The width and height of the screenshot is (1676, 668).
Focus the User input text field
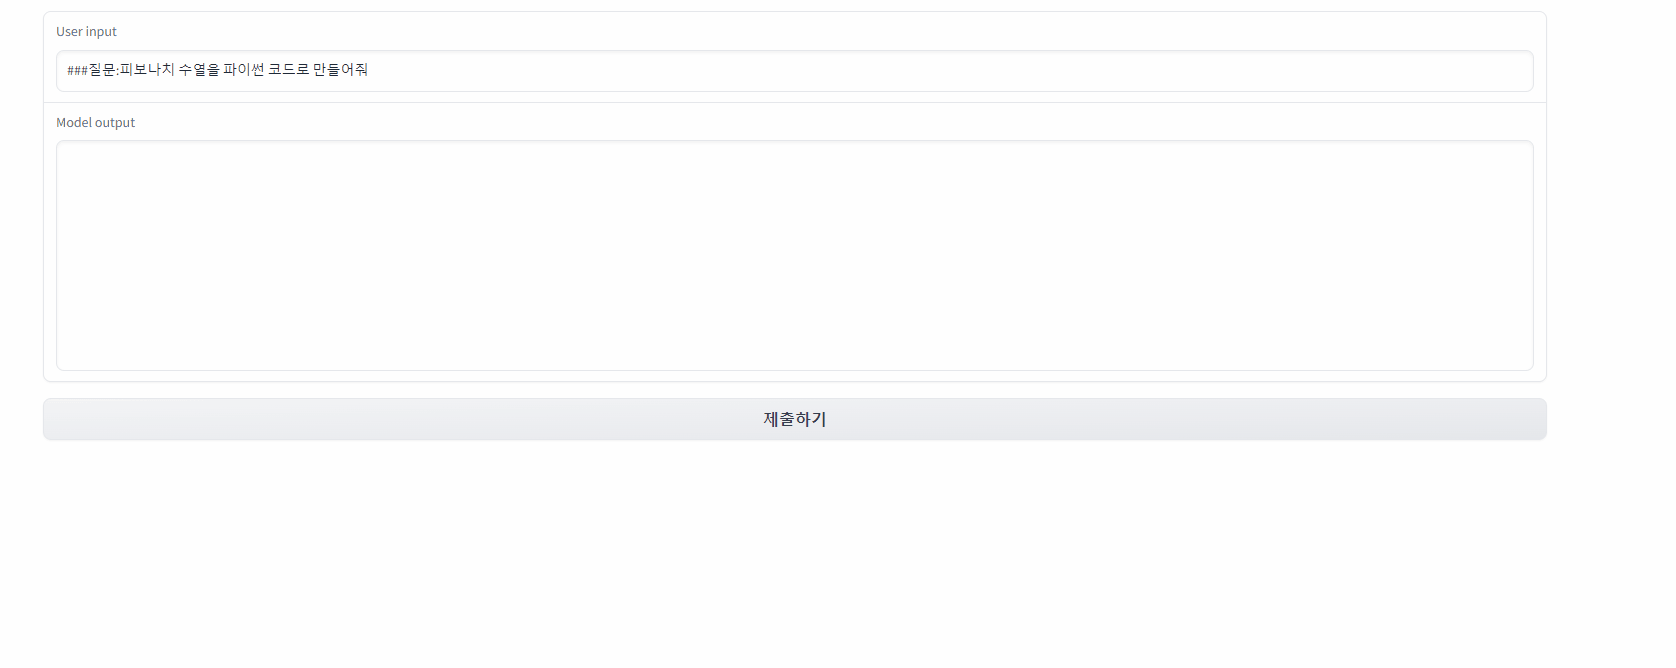[x=794, y=71]
